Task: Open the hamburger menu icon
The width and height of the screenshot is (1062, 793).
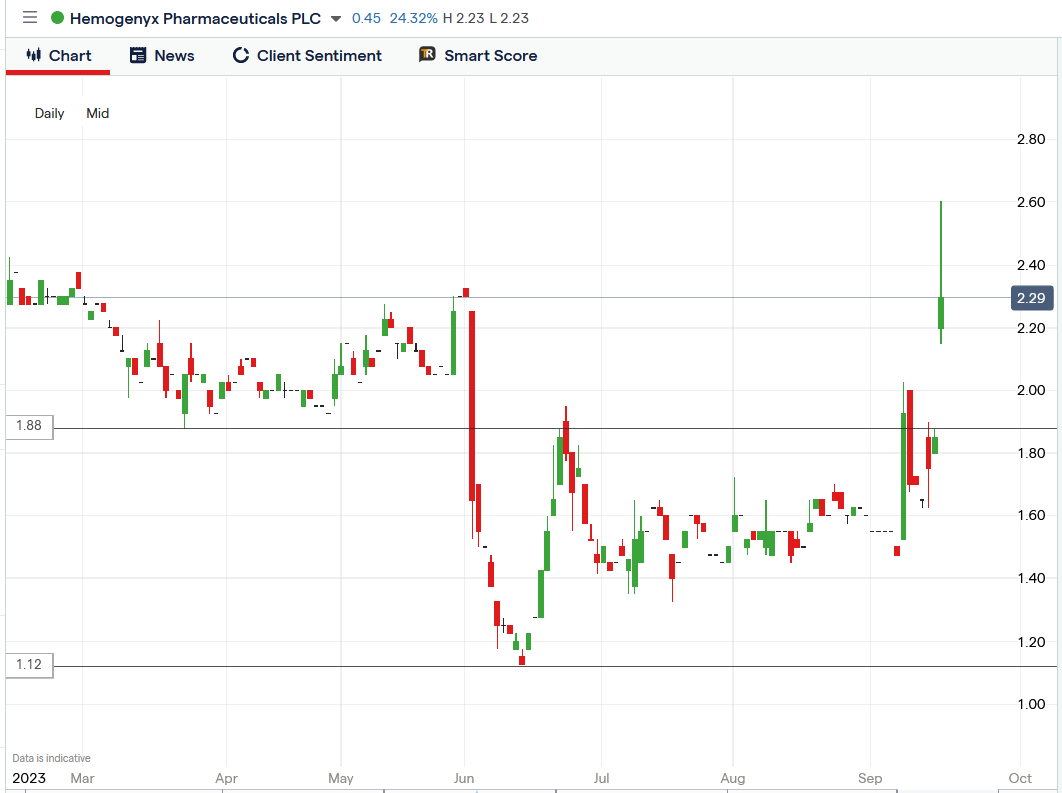Action: [30, 18]
